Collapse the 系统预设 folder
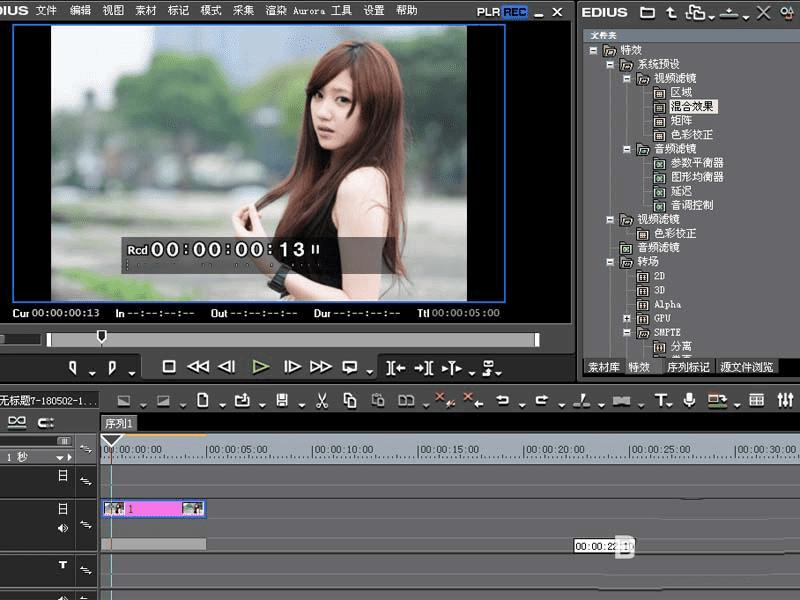Screen dimensions: 800x600 click(610, 64)
